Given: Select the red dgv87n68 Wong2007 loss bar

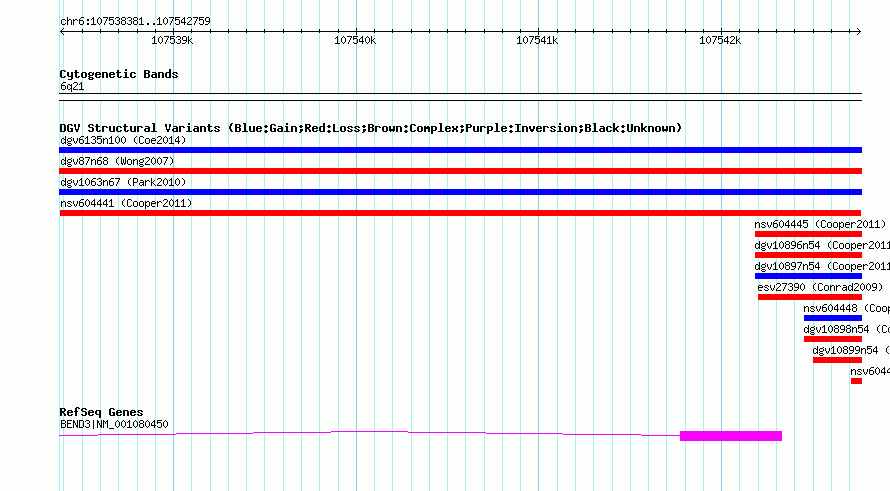Looking at the screenshot, I should (x=460, y=171).
